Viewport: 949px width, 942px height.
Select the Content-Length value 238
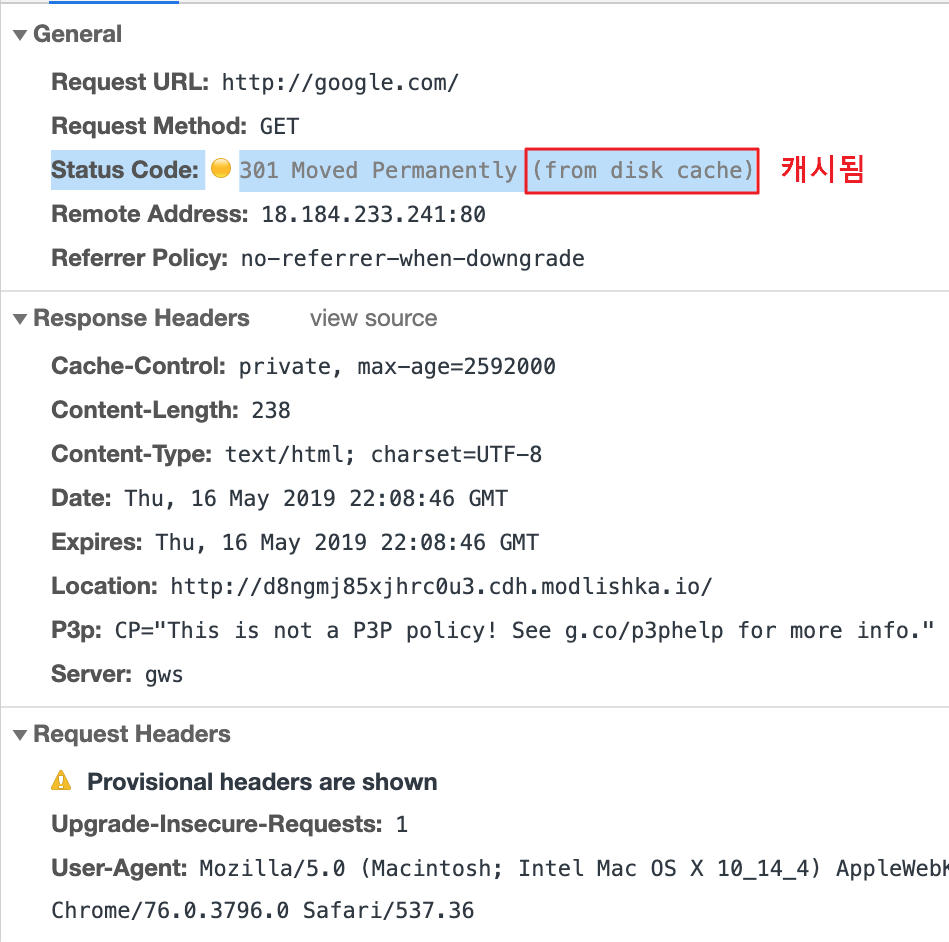(x=271, y=410)
